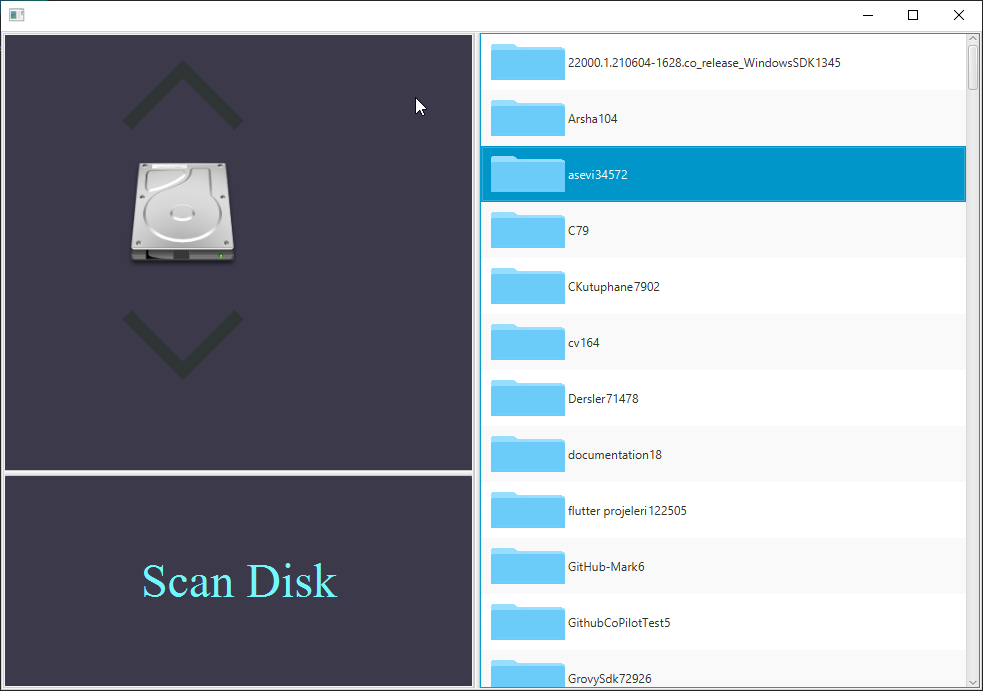
Task: Click the flutter projeleri122505 folder icon
Action: (x=527, y=510)
